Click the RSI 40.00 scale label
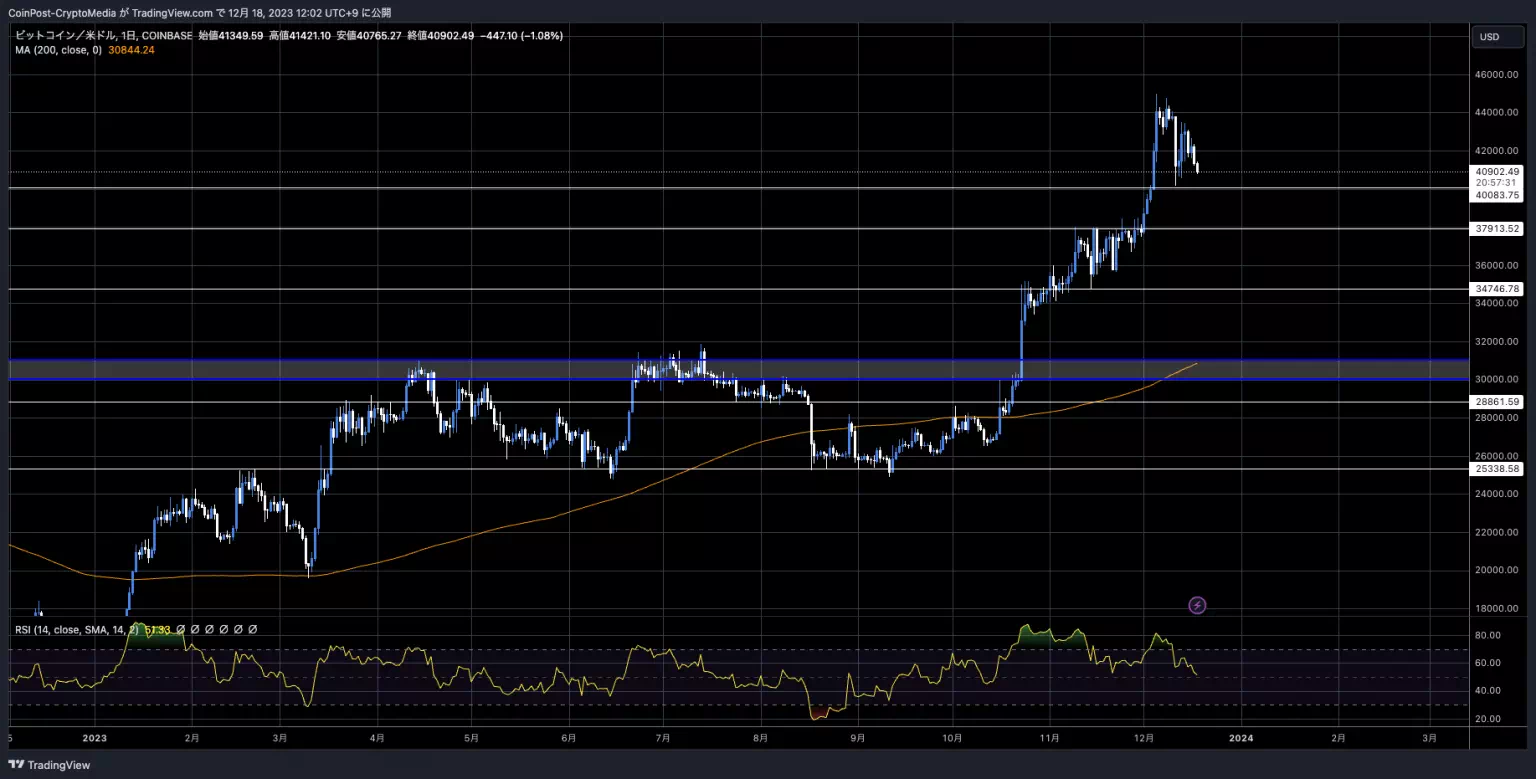This screenshot has width=1536, height=779. 1488,691
